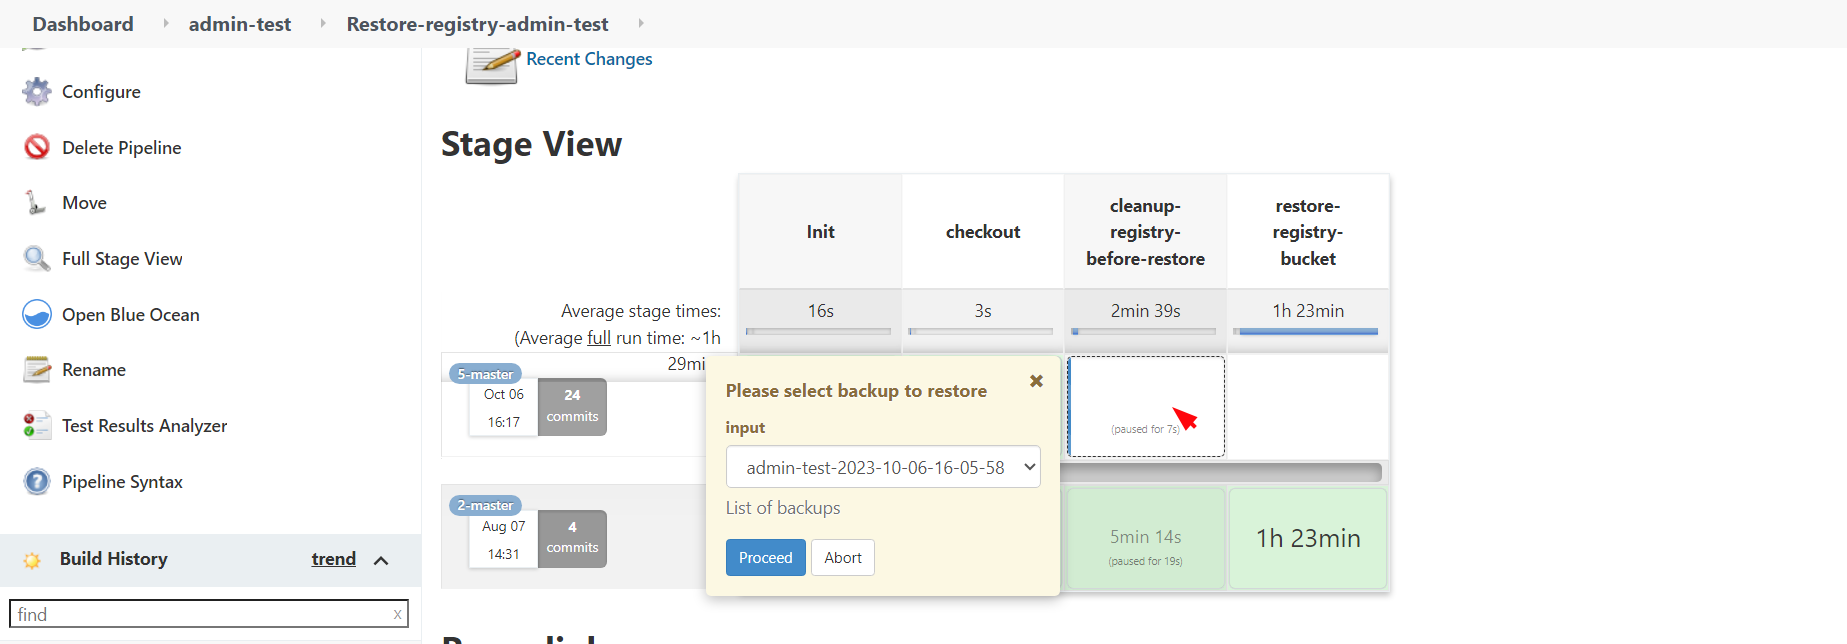Collapse the Build History panel chevron

click(x=381, y=560)
